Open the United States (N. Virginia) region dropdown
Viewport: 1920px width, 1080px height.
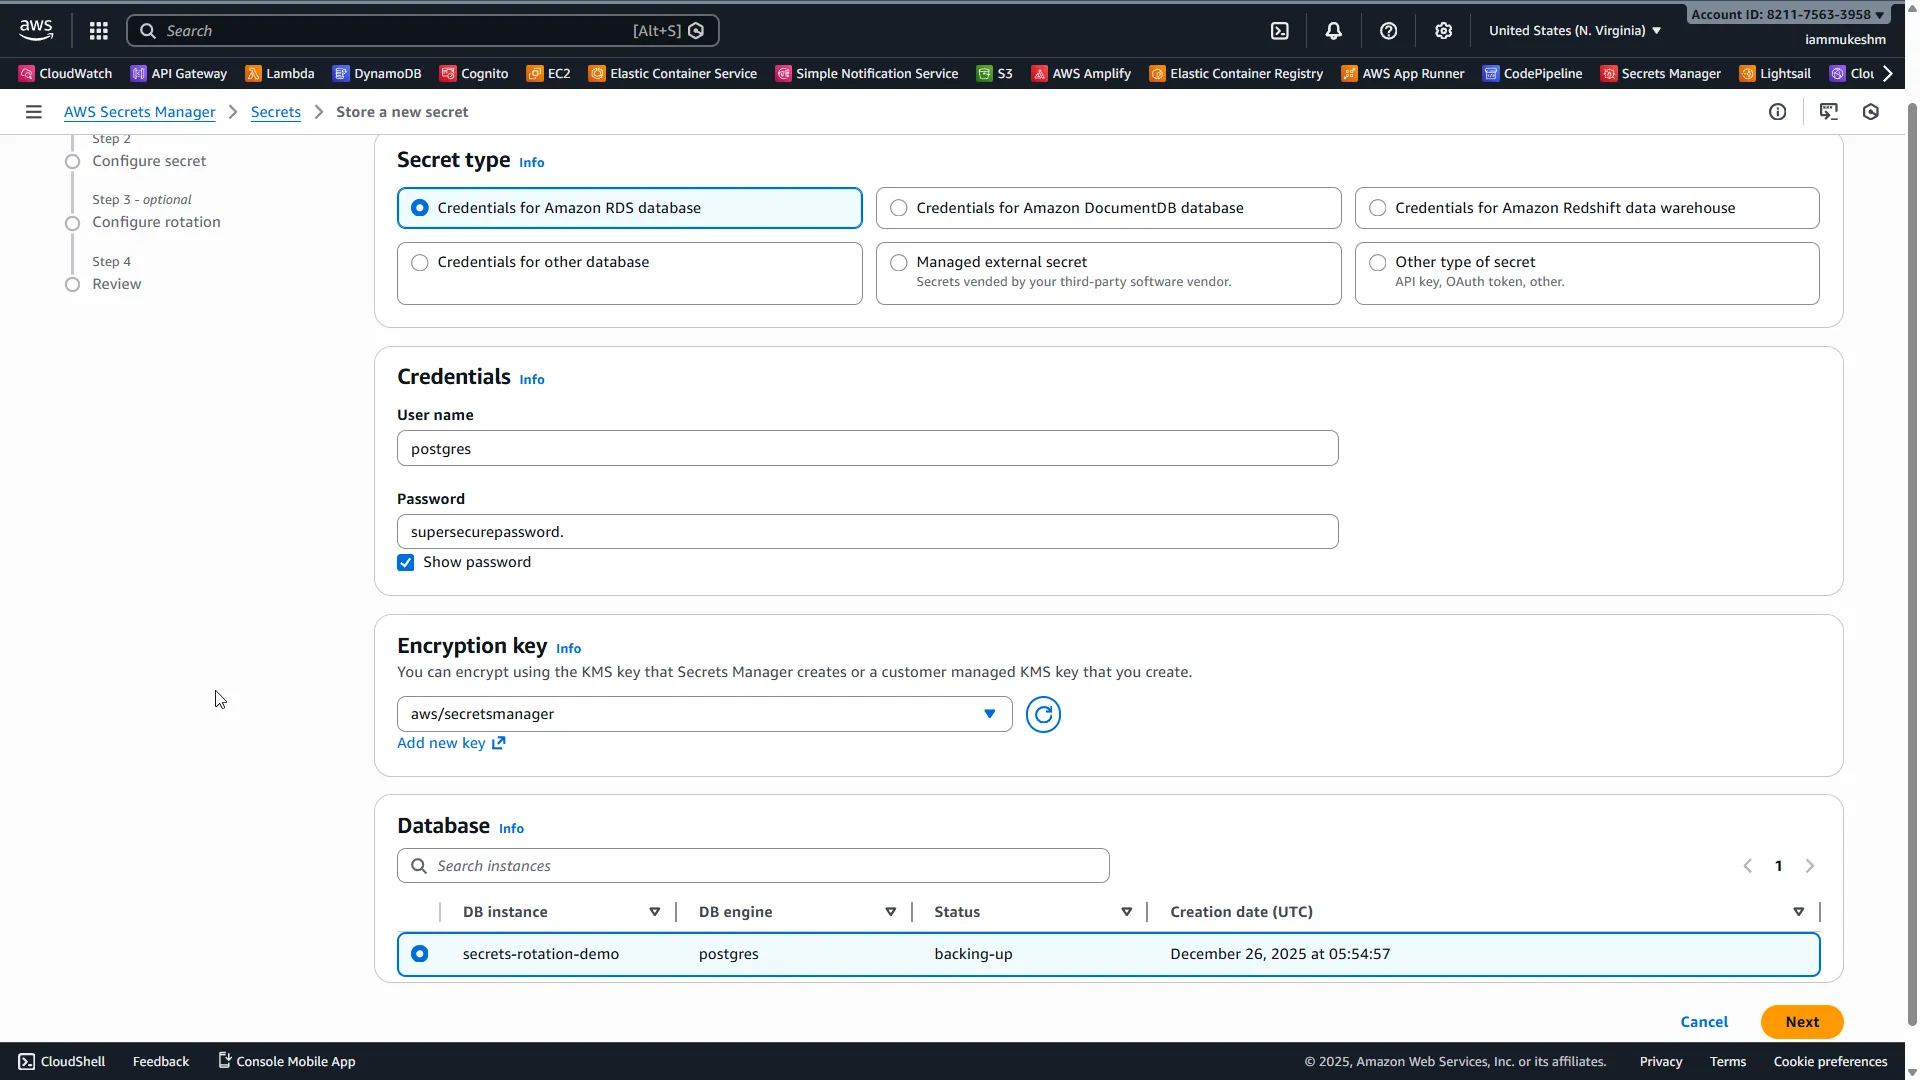coord(1572,30)
